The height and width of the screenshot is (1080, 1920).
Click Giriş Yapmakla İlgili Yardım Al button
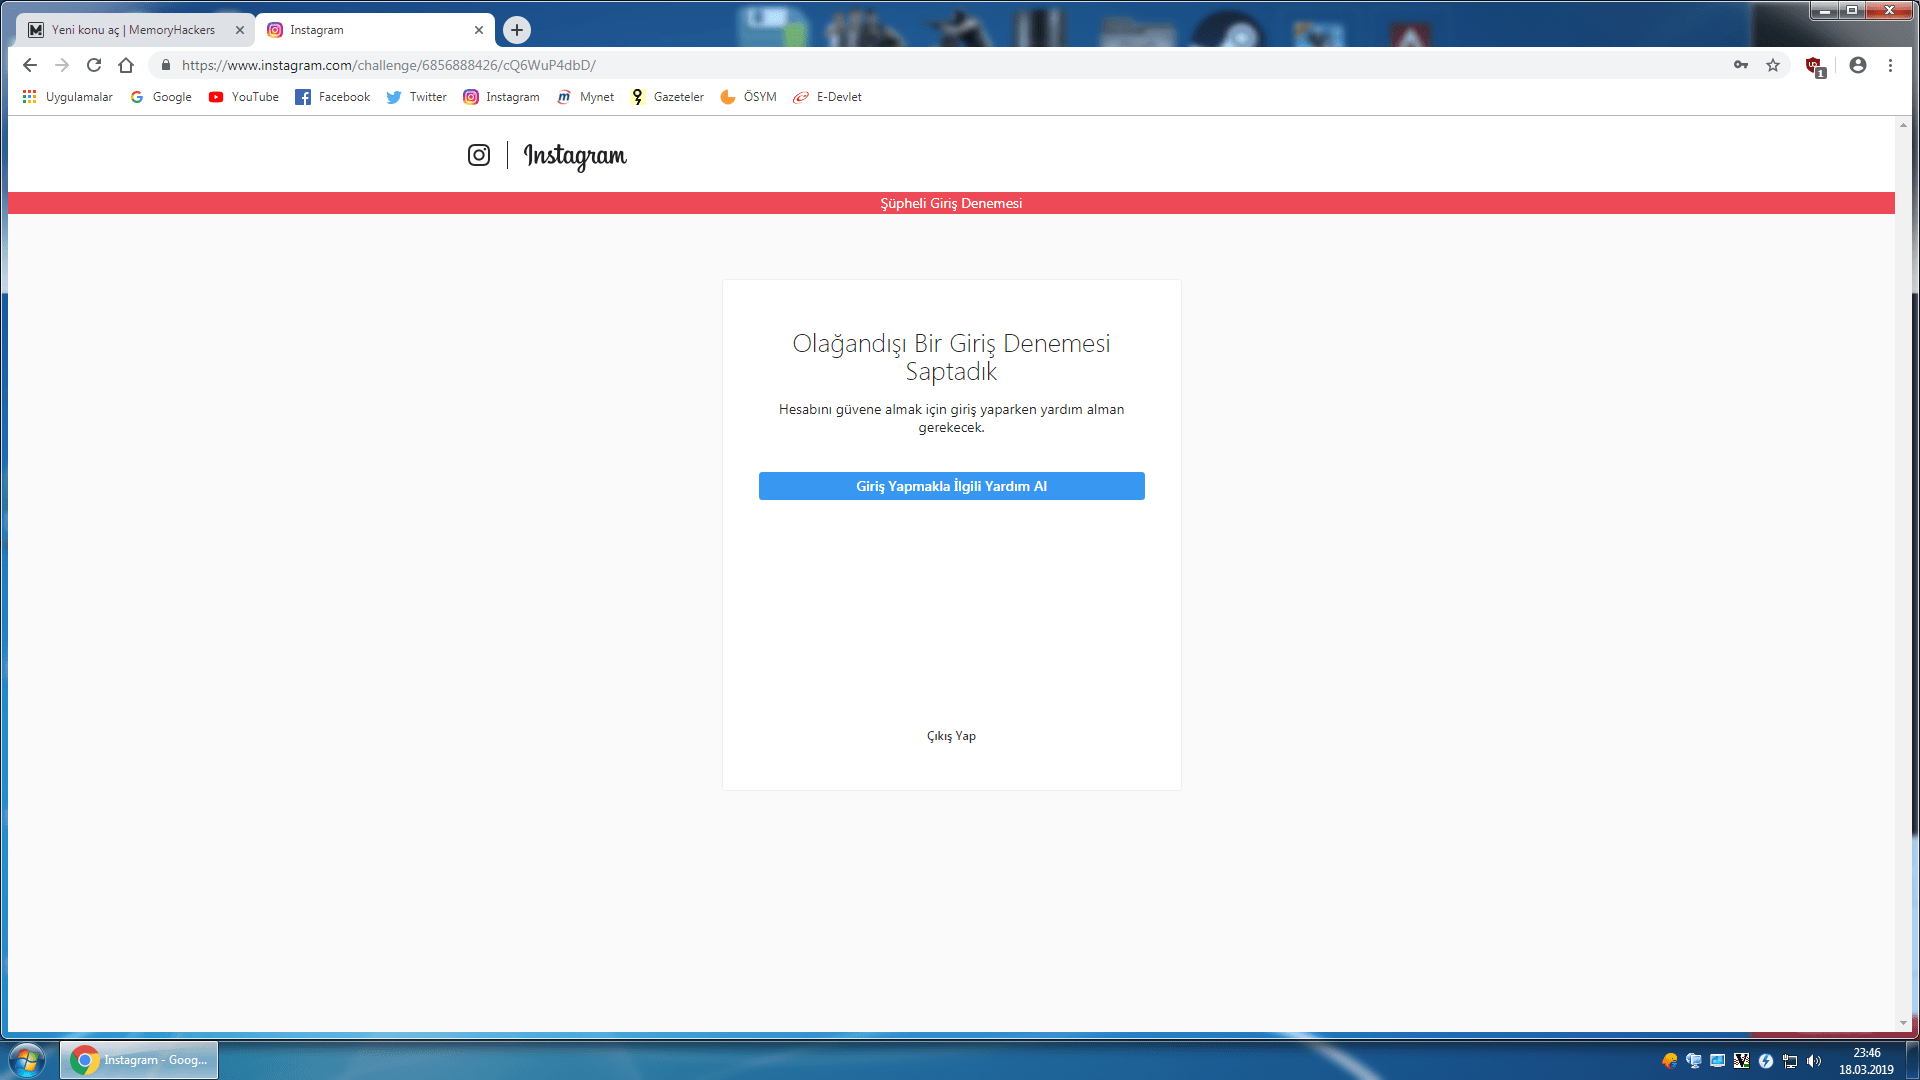(951, 486)
